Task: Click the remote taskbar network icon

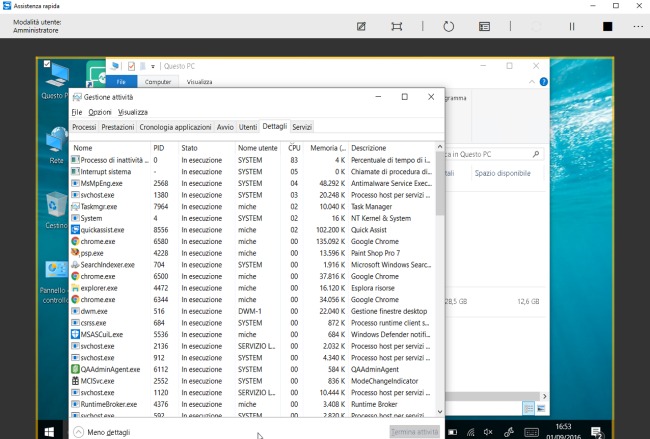Action: tap(471, 432)
